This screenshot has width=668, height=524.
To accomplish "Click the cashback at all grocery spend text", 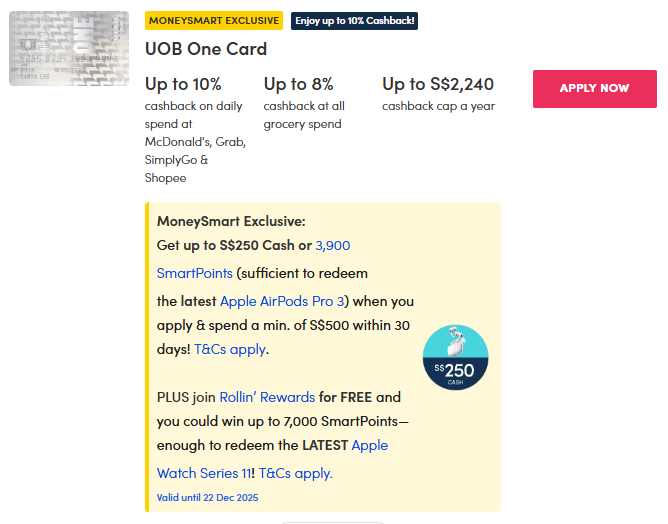I will click(x=304, y=115).
